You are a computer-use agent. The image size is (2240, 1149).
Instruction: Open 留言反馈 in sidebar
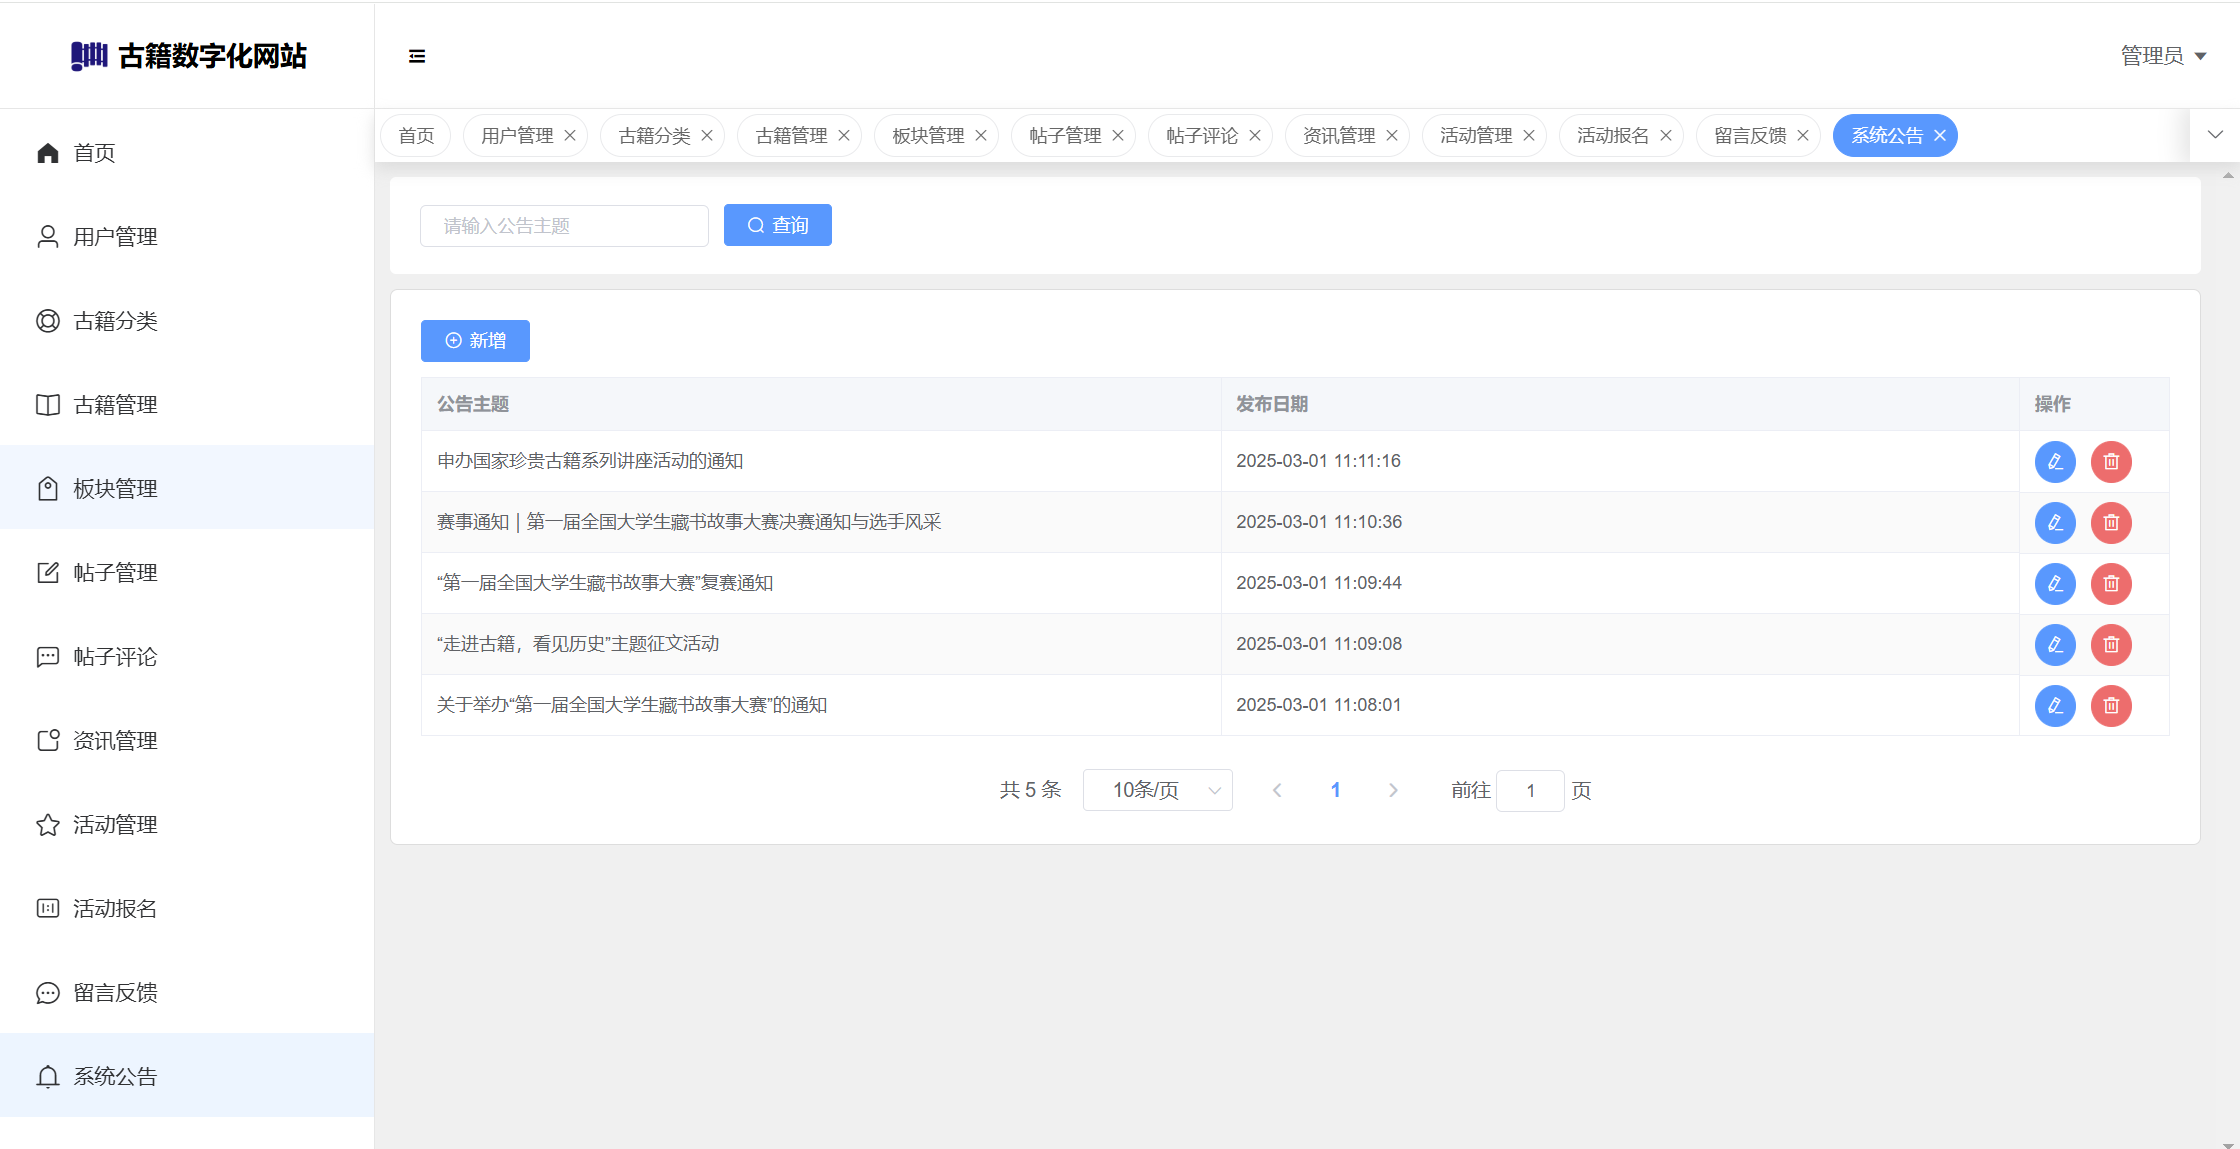[x=115, y=993]
